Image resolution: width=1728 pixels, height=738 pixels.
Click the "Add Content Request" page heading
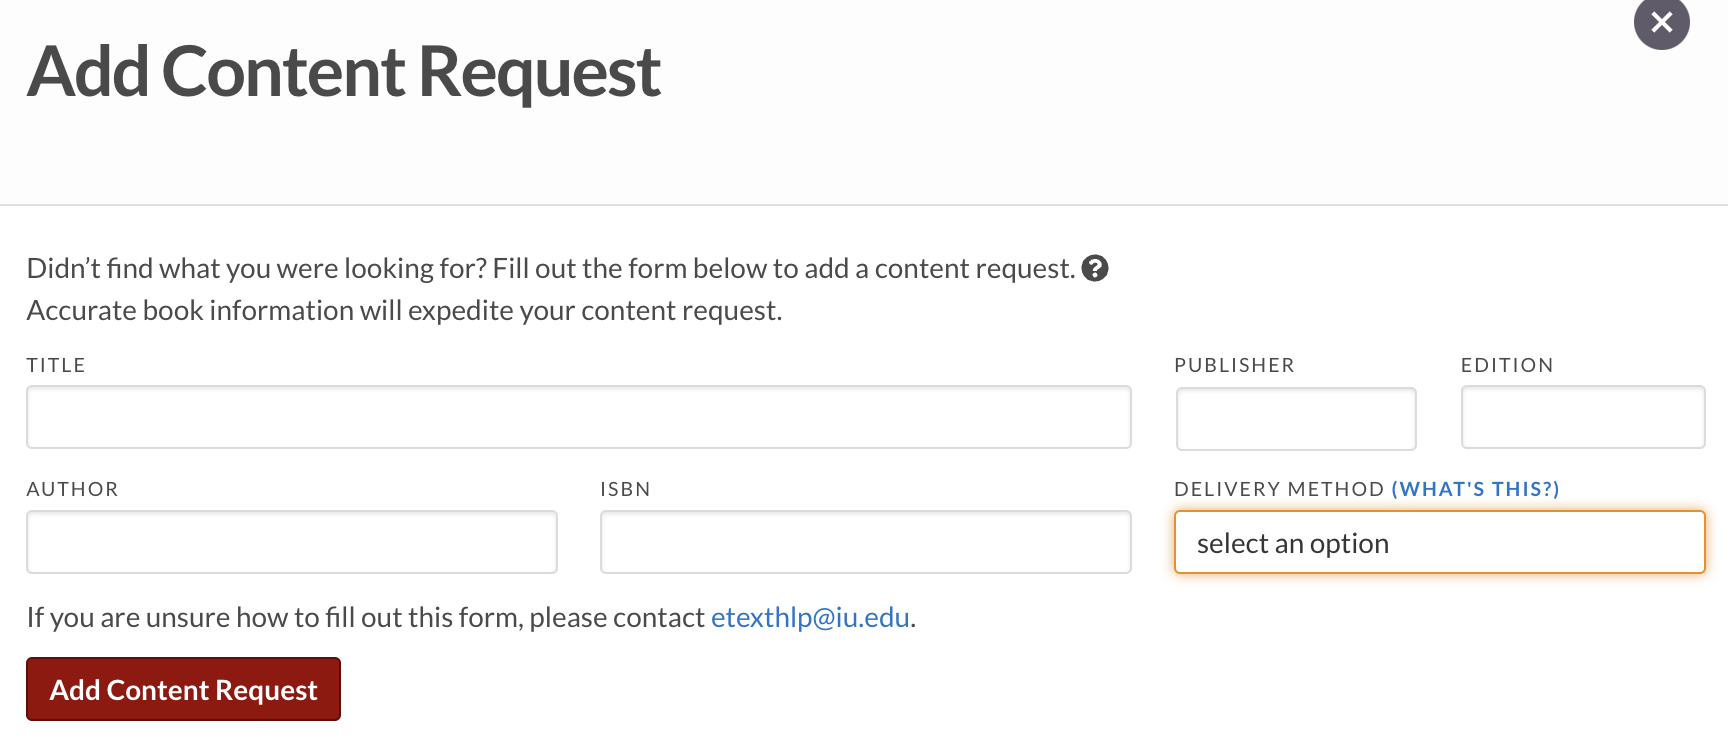pyautogui.click(x=344, y=72)
